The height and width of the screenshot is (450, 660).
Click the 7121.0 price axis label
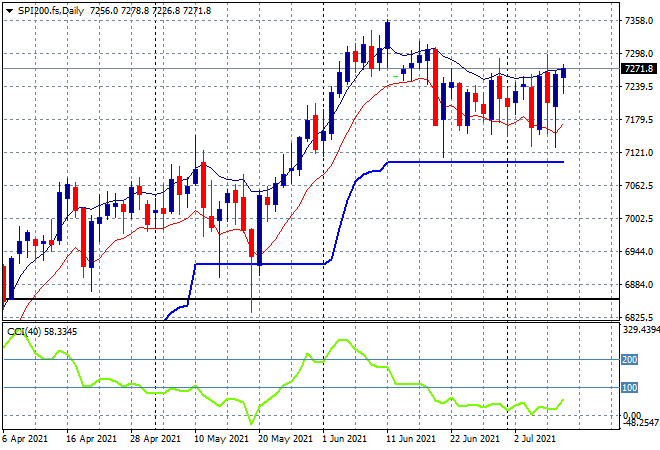pos(639,152)
